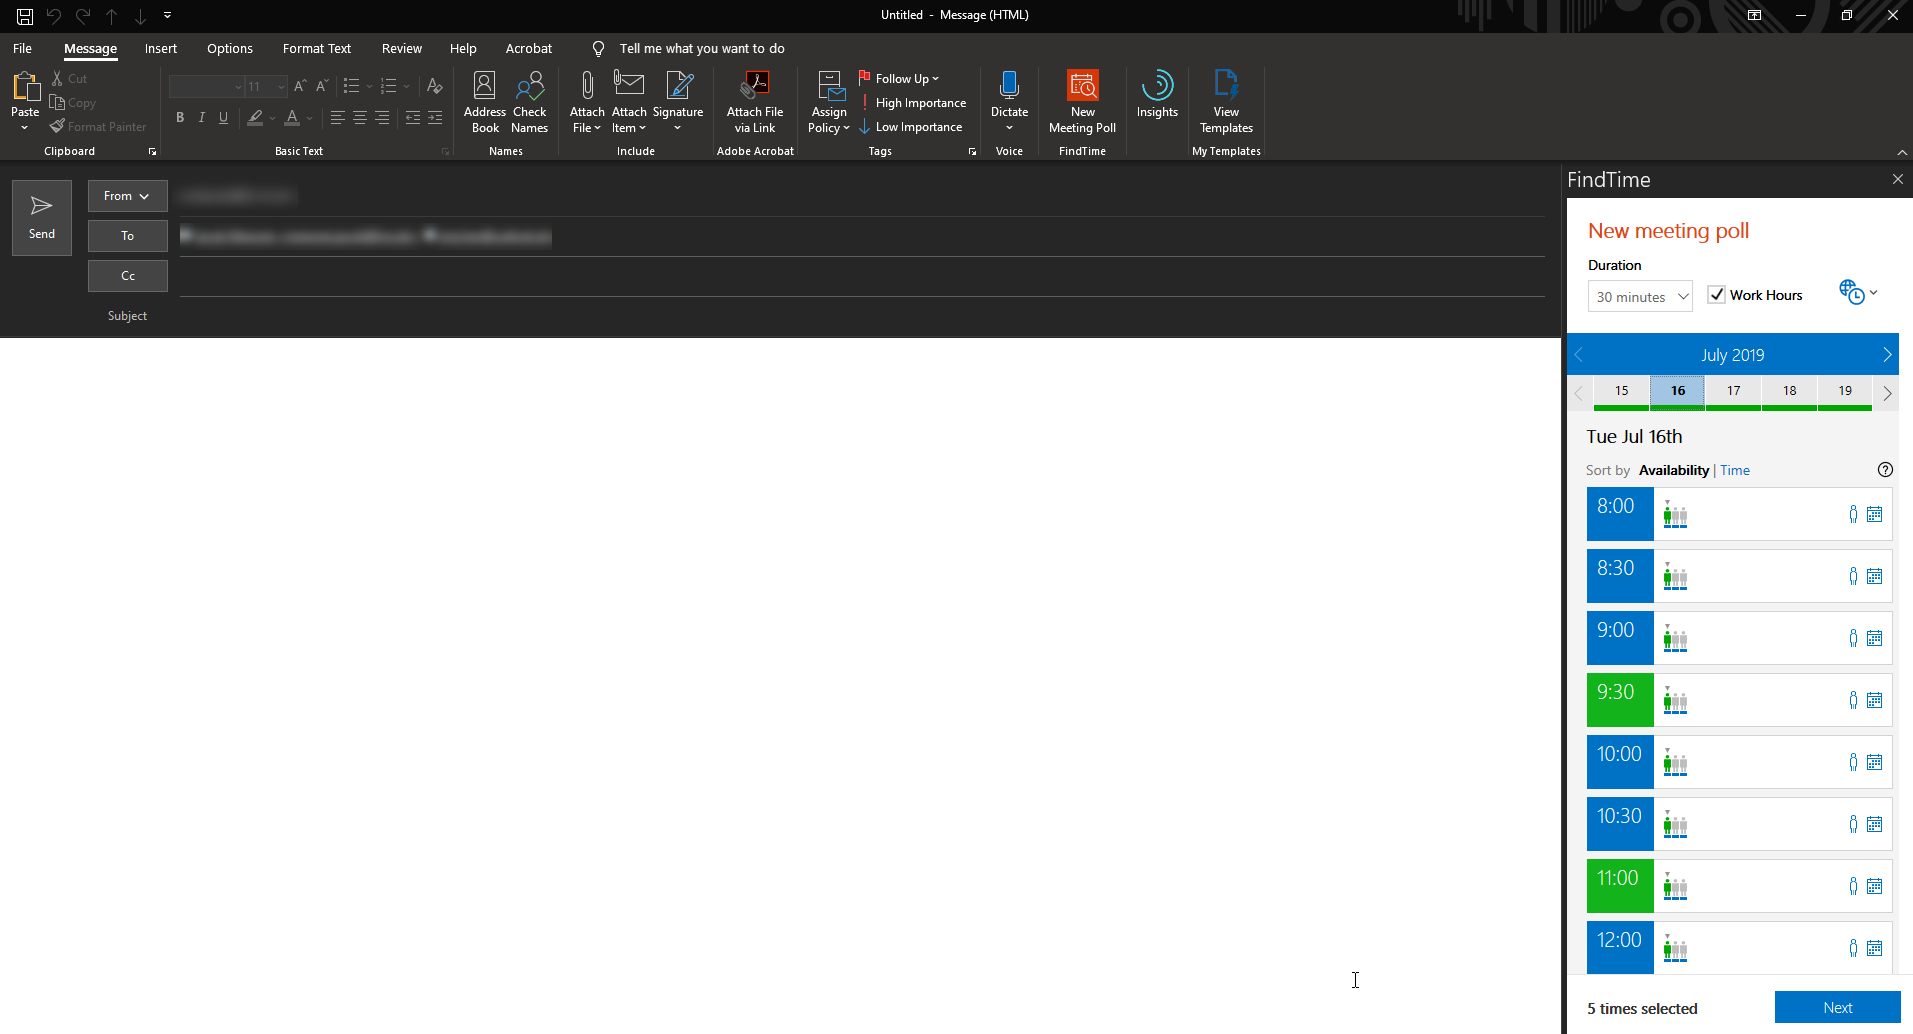Open the Address Book
This screenshot has width=1913, height=1034.
[485, 101]
